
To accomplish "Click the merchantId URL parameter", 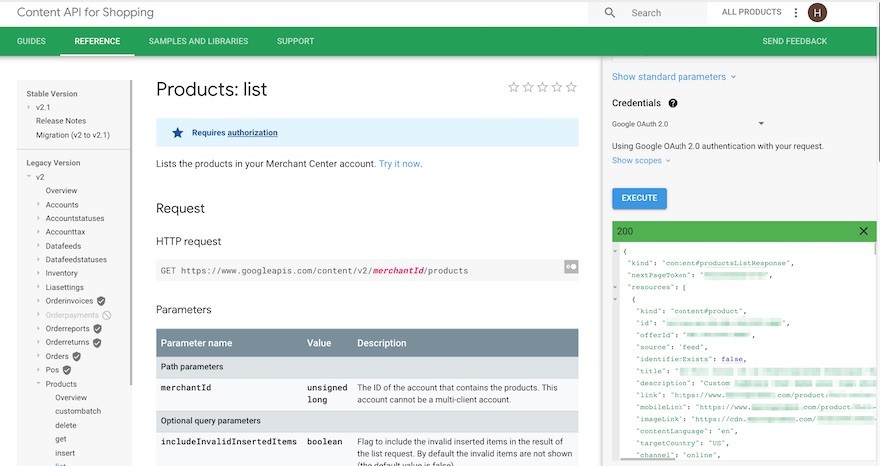I will coord(398,270).
